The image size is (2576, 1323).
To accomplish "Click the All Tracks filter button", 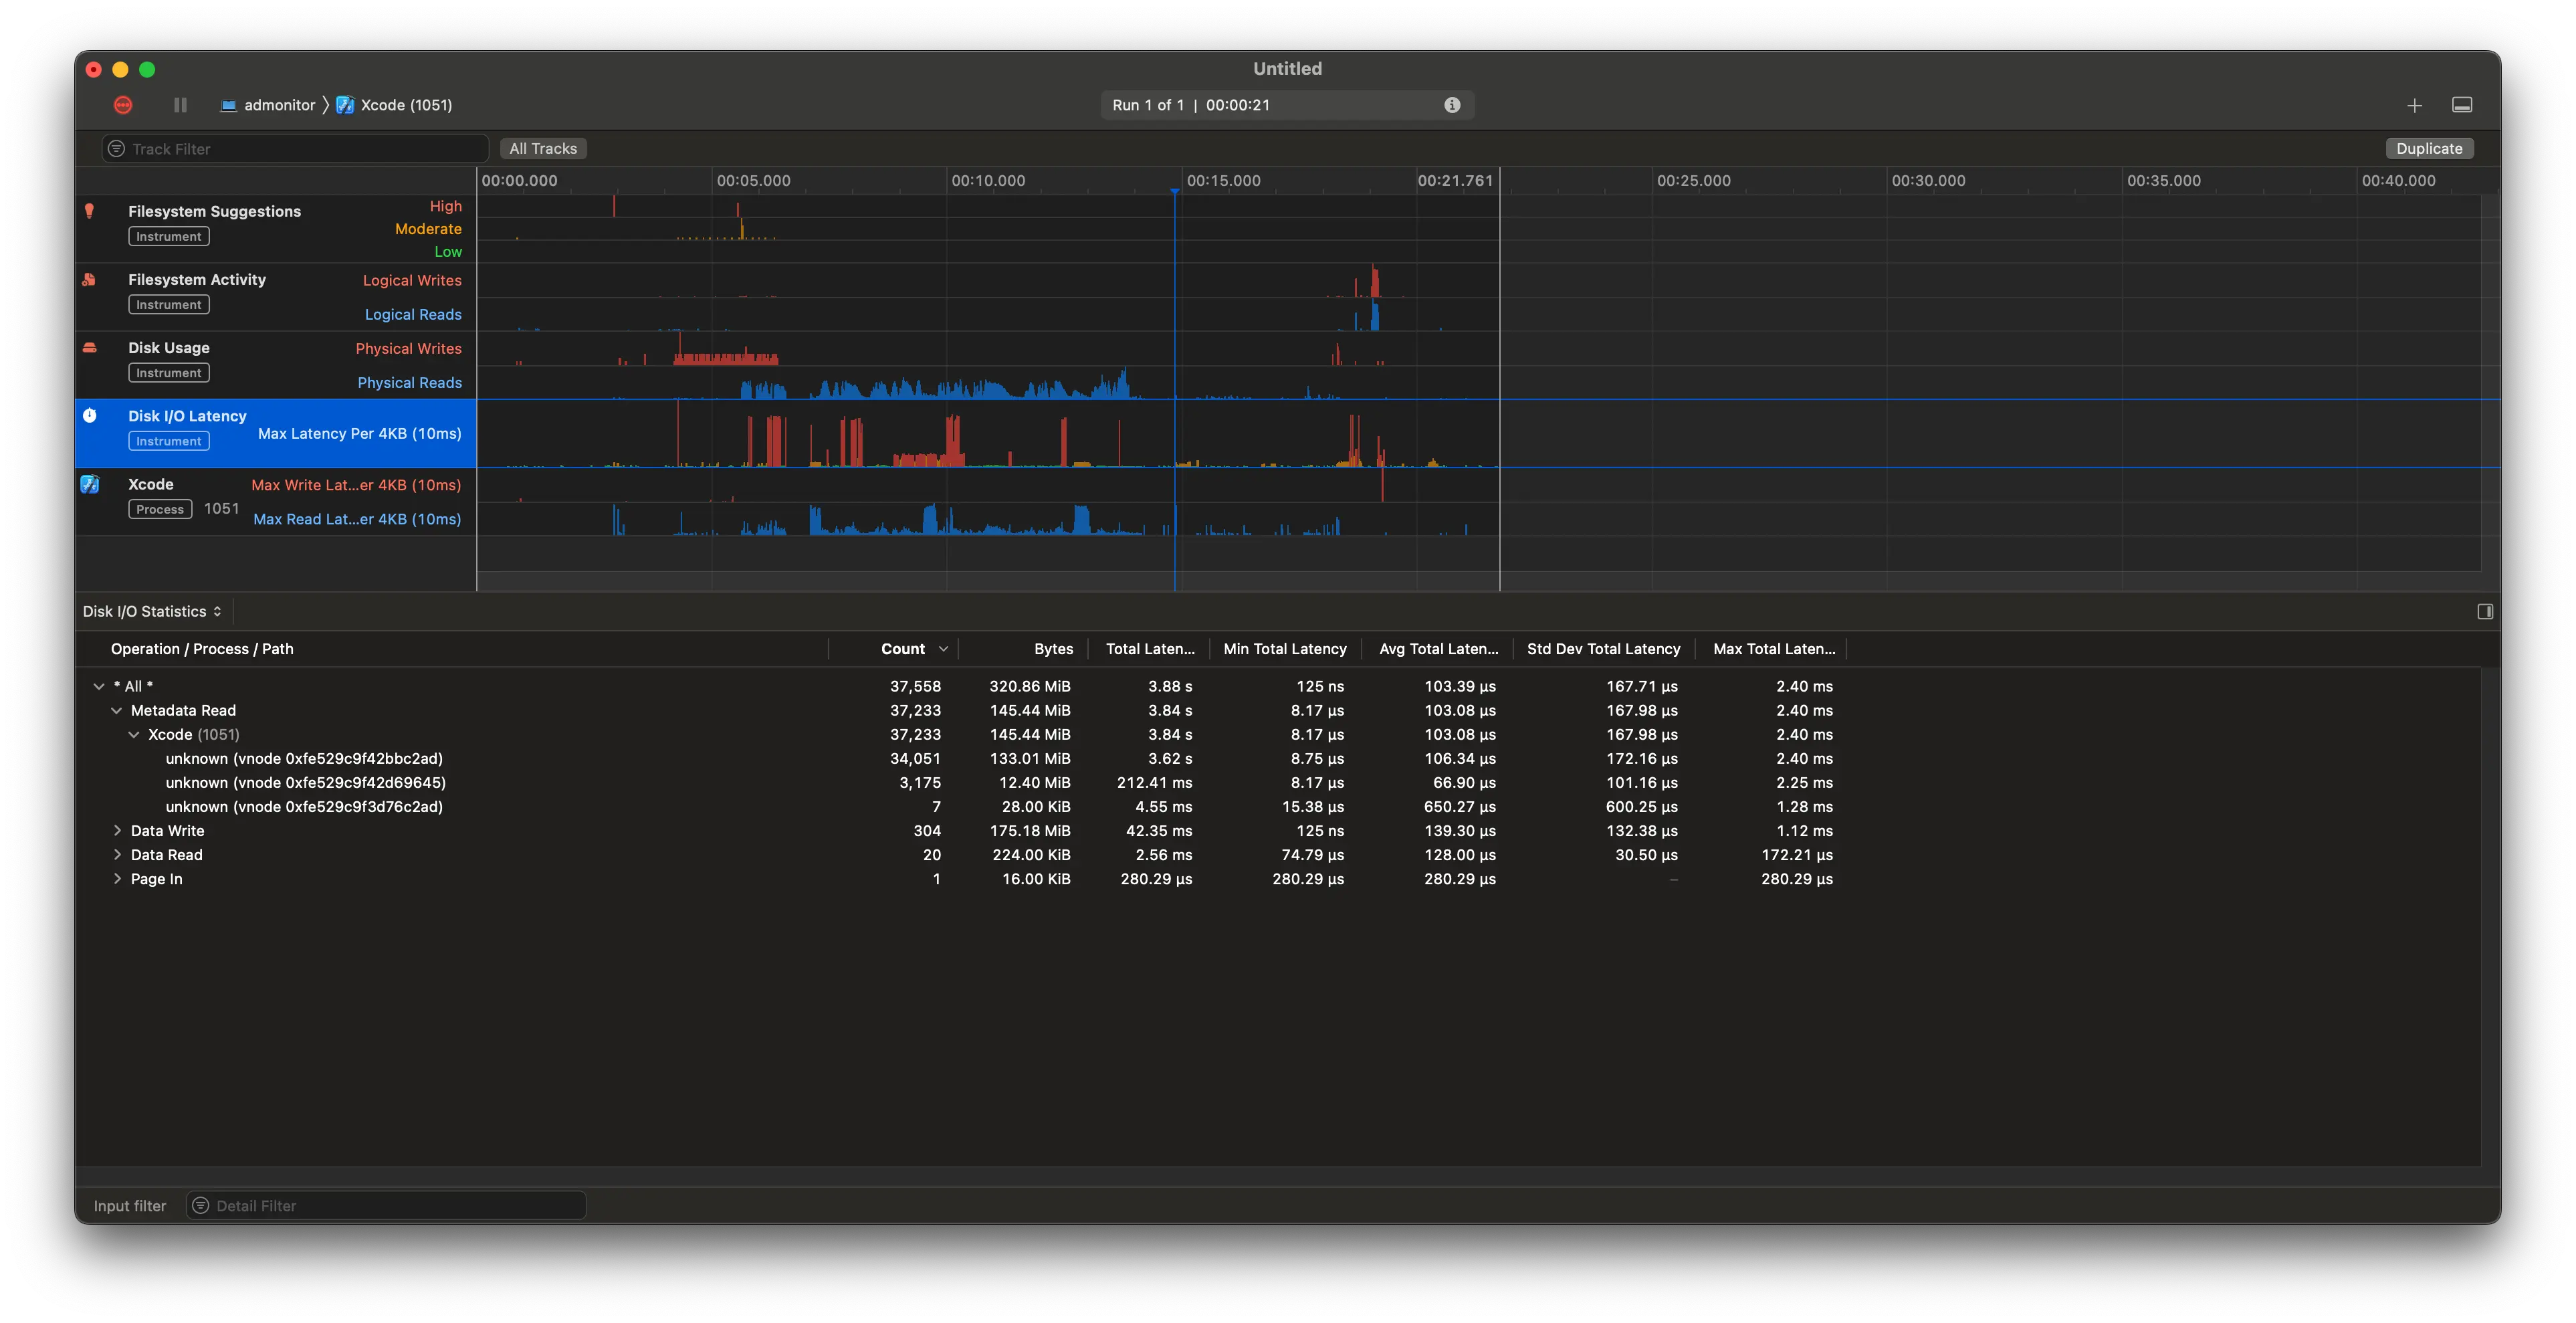I will [x=543, y=149].
